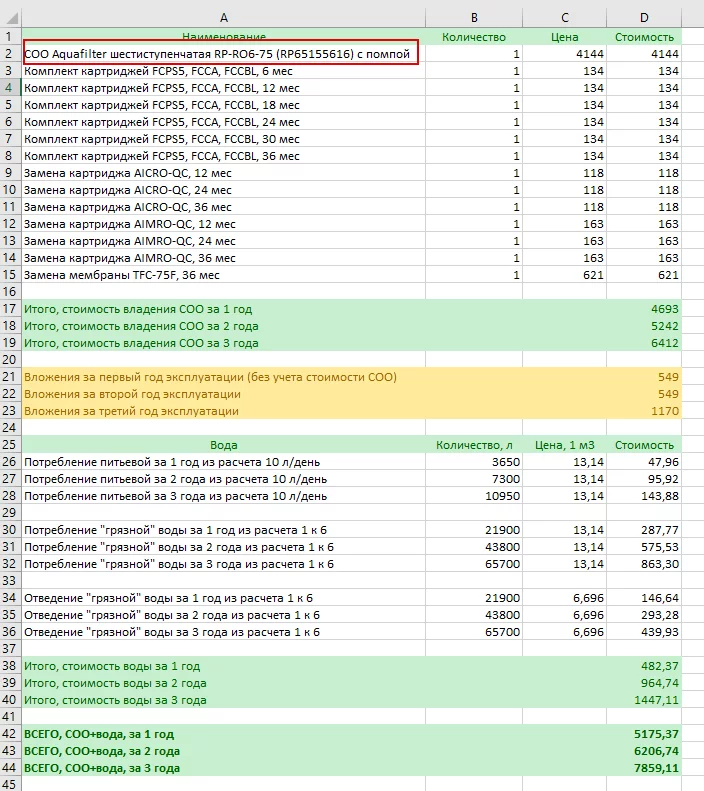Click price 621 in column C
Image resolution: width=704 pixels, height=791 pixels.
565,275
